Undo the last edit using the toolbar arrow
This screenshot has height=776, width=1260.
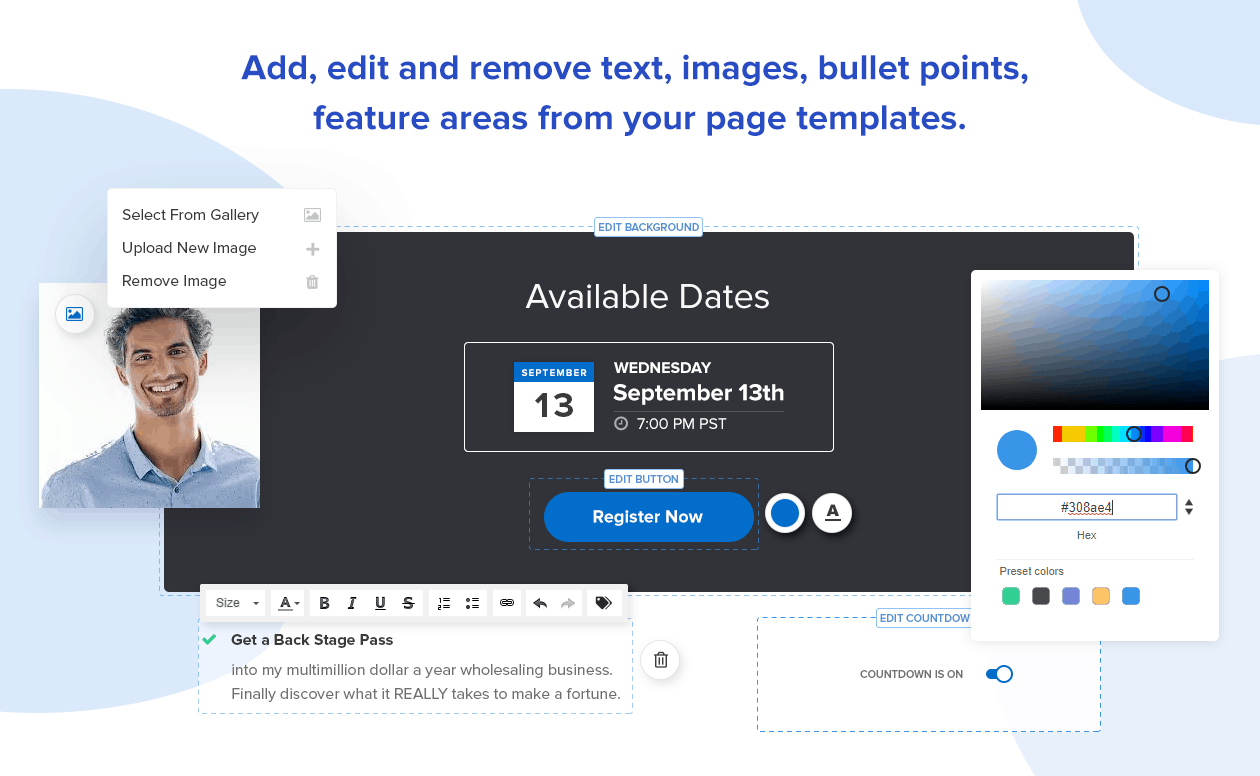click(x=540, y=603)
